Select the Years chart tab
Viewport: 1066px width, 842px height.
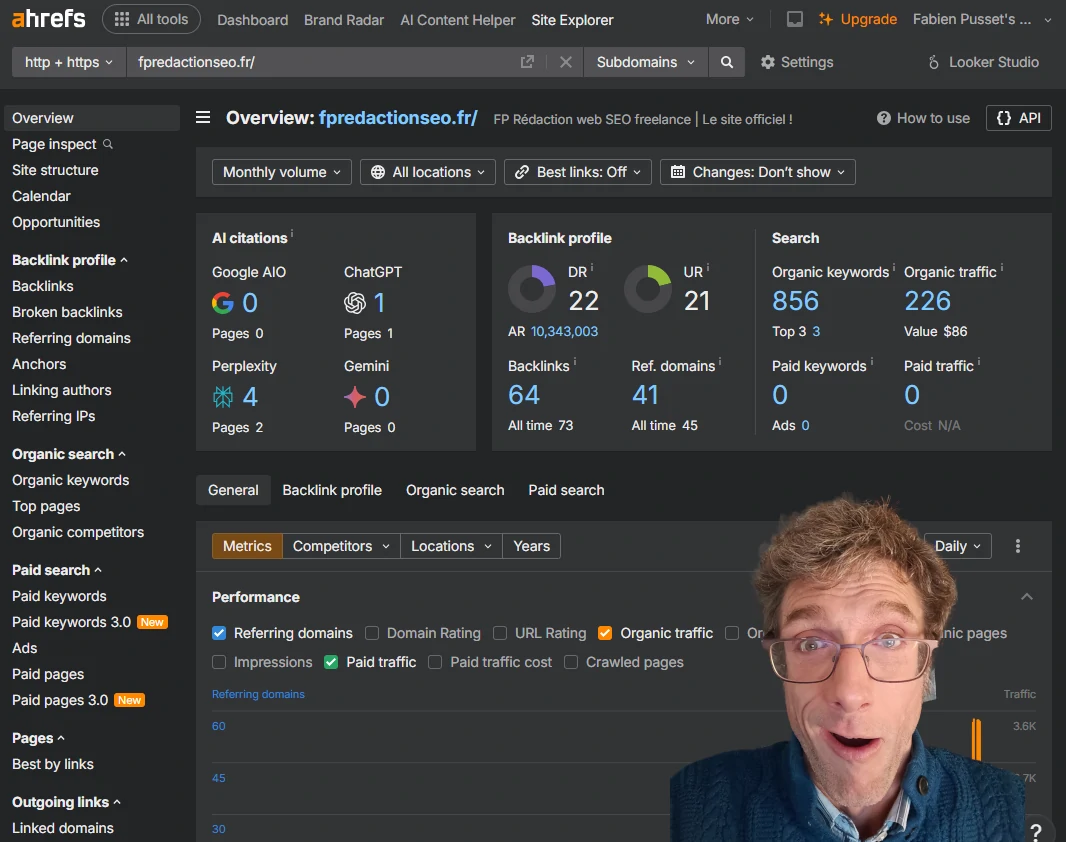[x=532, y=546]
